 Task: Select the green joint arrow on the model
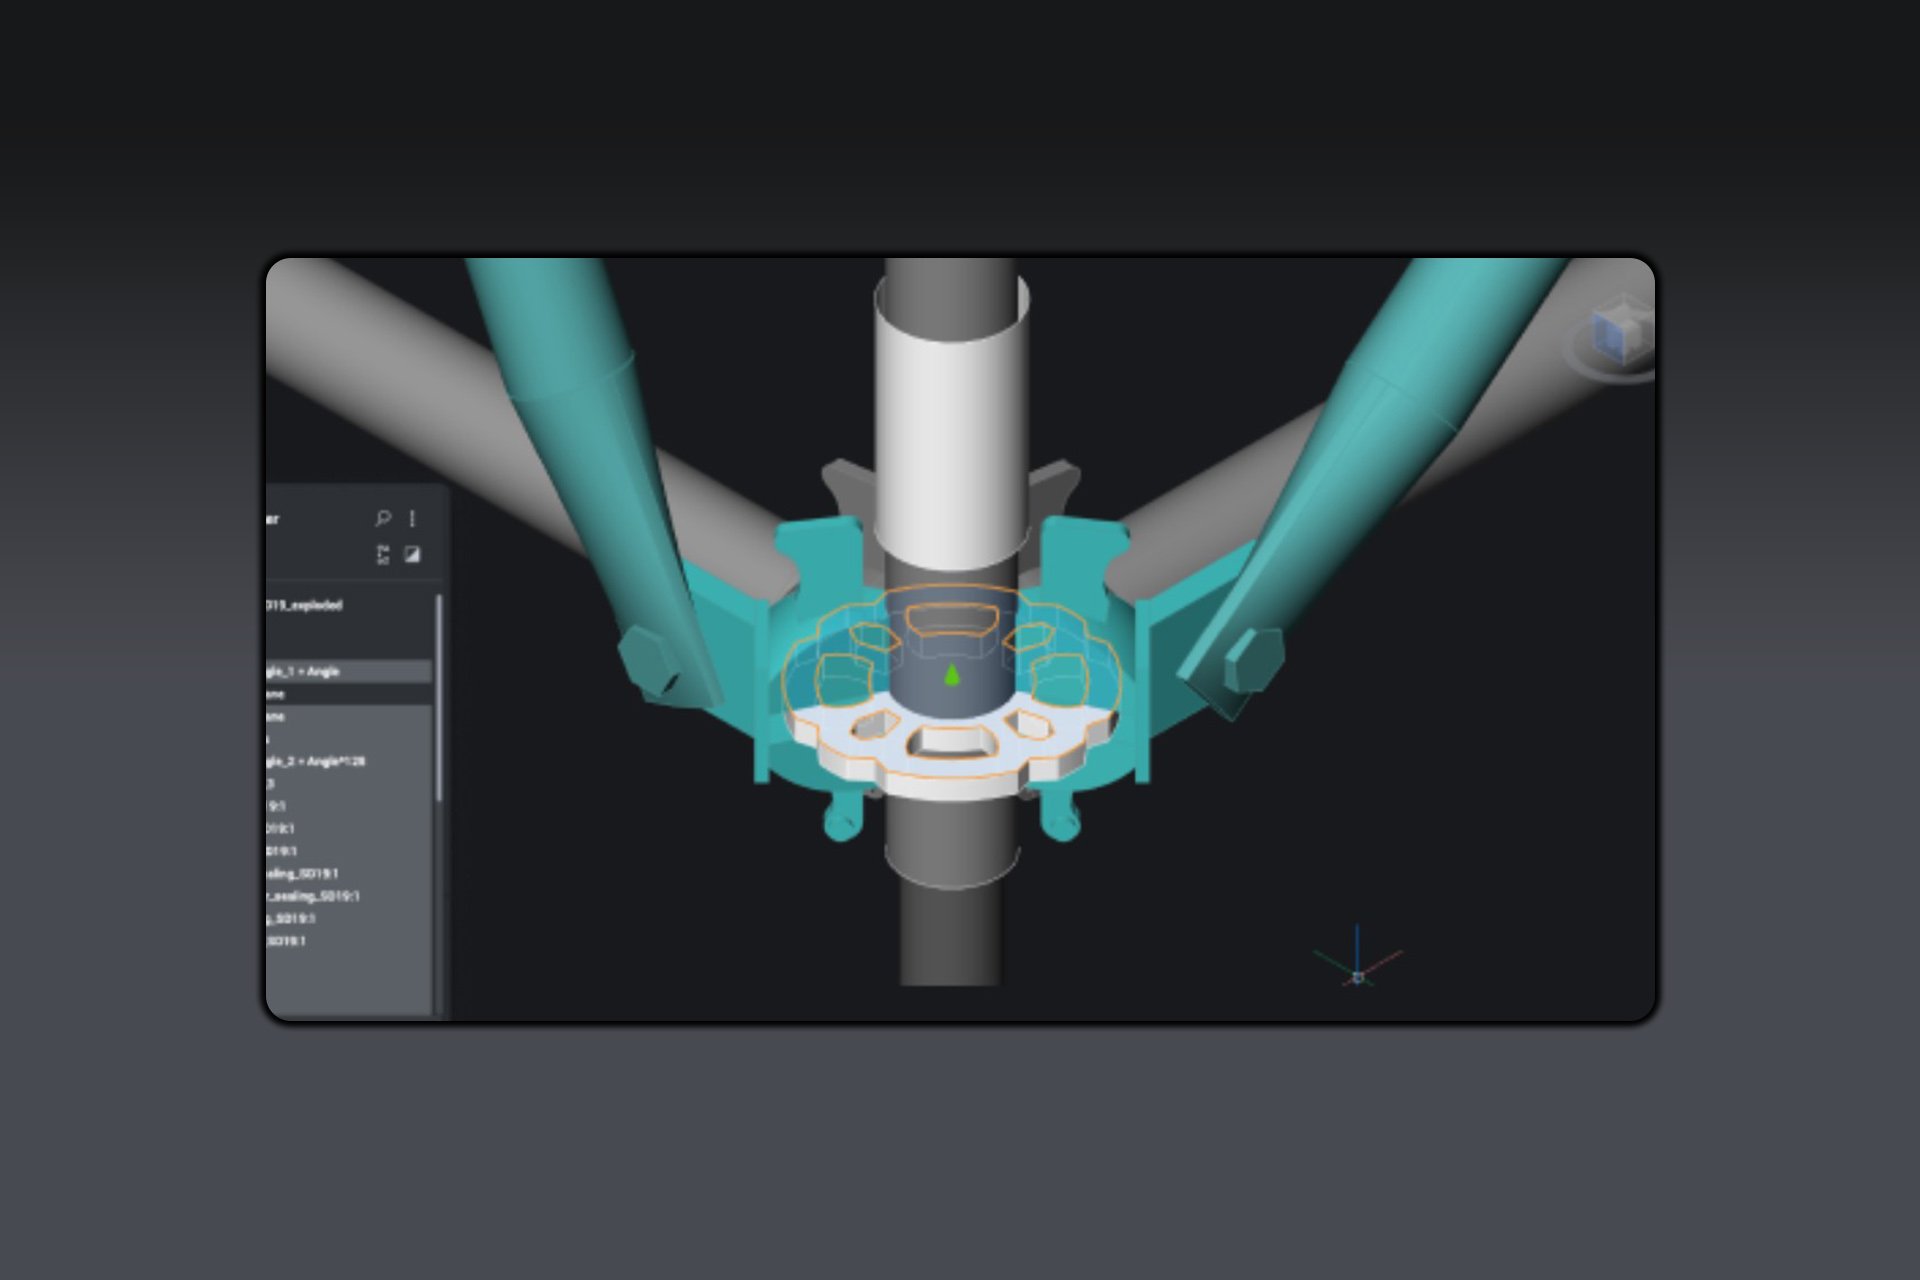click(x=952, y=676)
